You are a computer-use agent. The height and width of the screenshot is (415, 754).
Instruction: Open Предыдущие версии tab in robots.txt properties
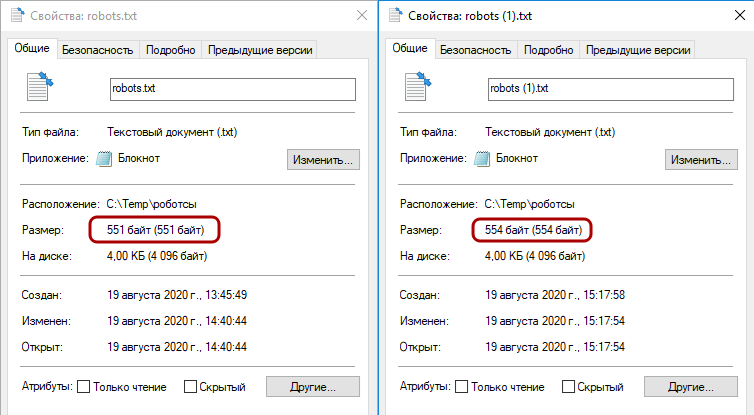[x=260, y=49]
